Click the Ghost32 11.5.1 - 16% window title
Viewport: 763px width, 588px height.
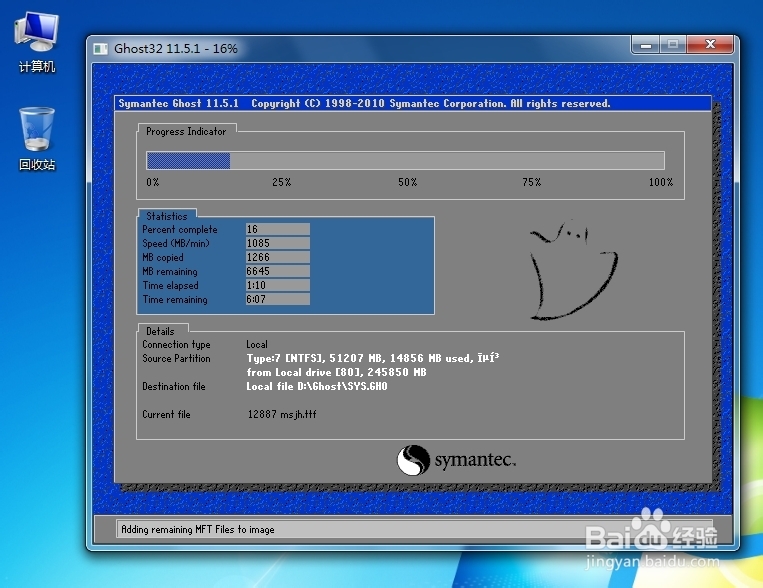[x=176, y=49]
